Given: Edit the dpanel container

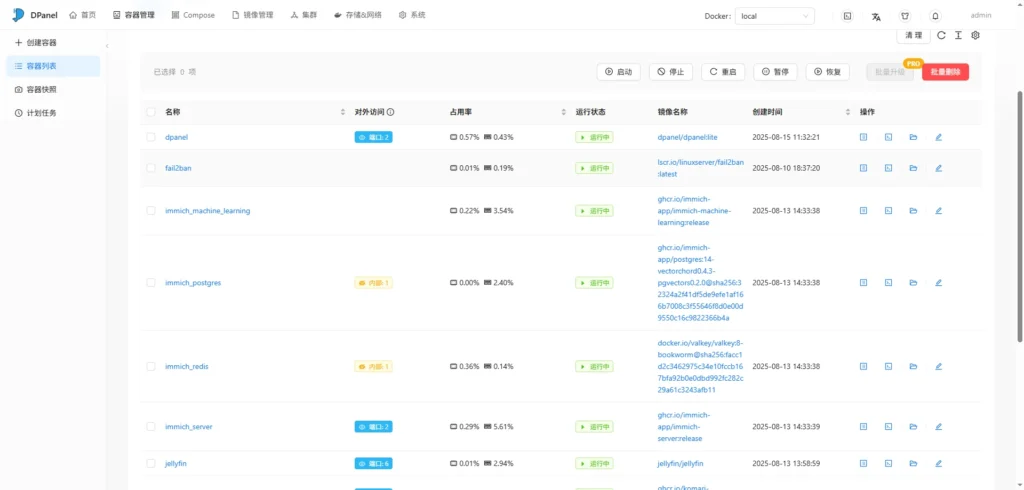Looking at the screenshot, I should point(938,137).
